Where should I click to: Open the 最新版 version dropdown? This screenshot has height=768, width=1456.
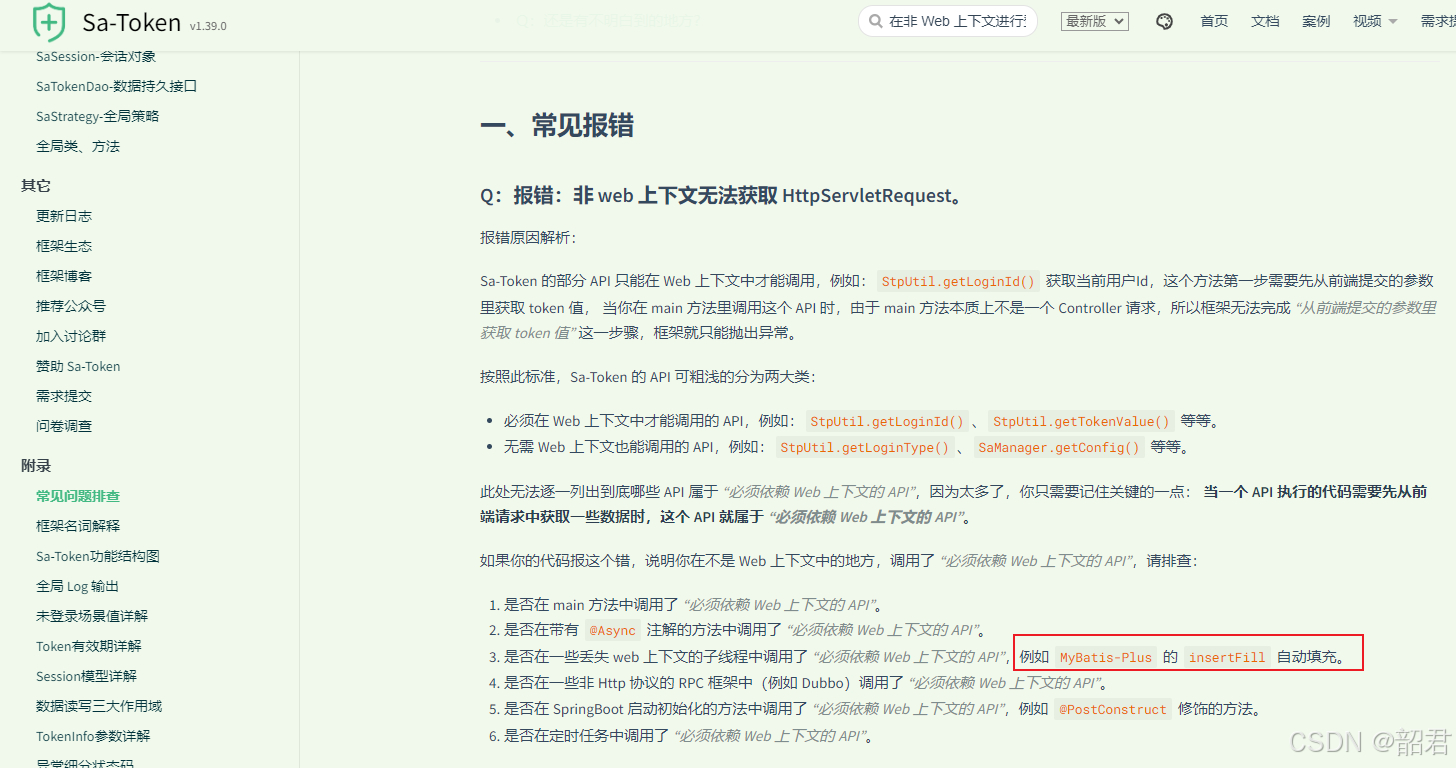[1095, 21]
